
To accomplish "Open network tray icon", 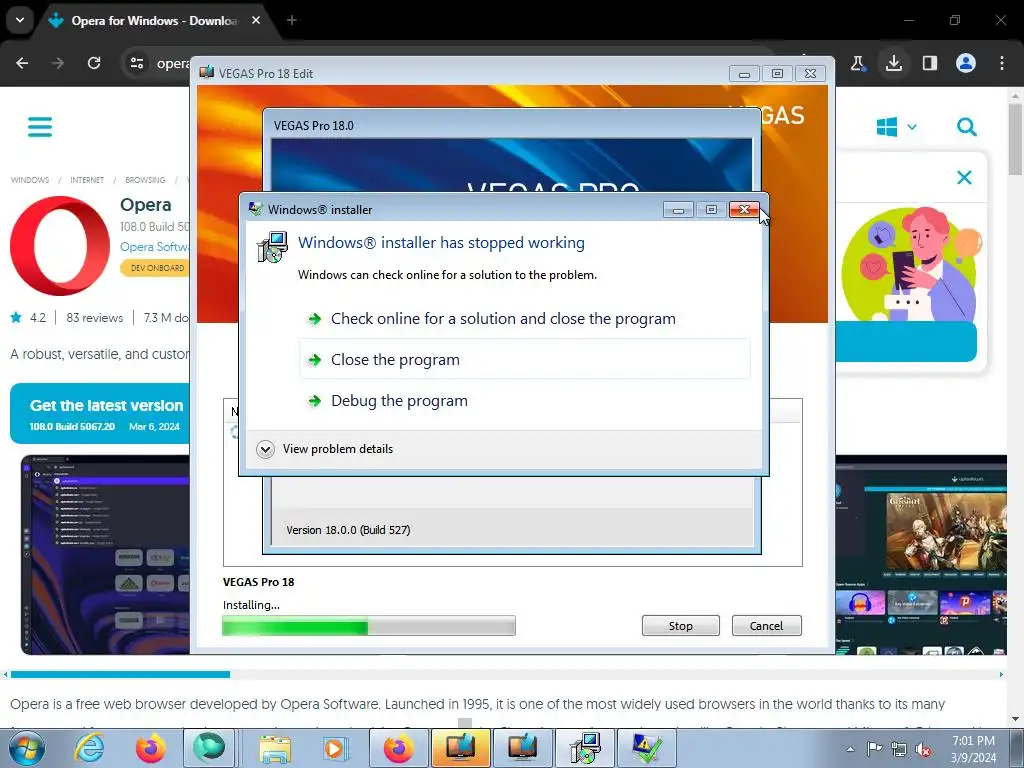I will pos(899,749).
